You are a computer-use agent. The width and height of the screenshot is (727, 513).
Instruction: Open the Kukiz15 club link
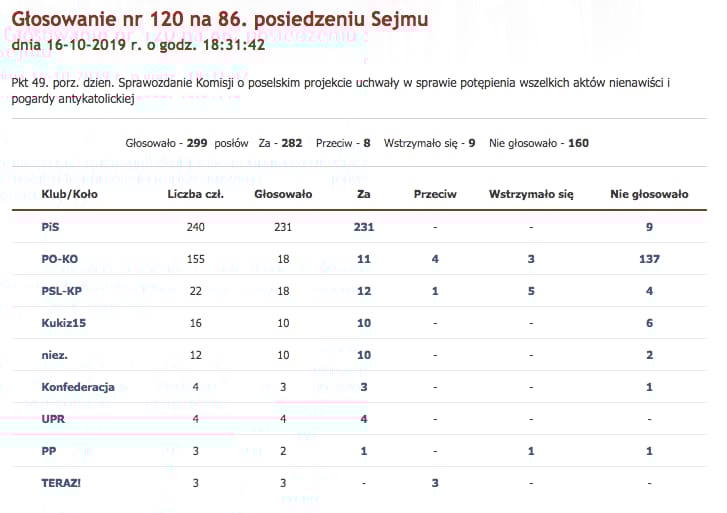64,323
